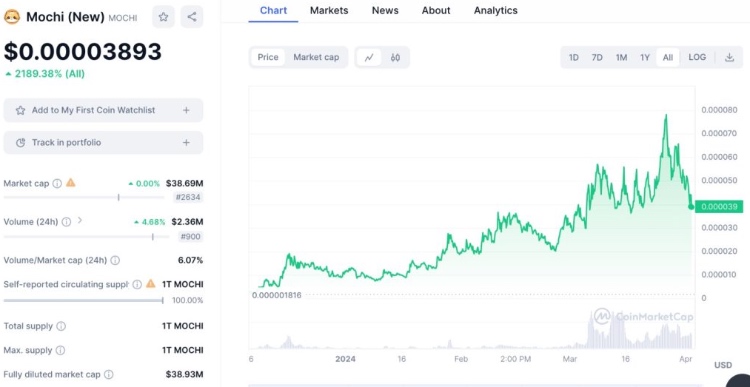Screen dimensions: 750x387
Task: Open the Markets tab
Action: point(329,10)
